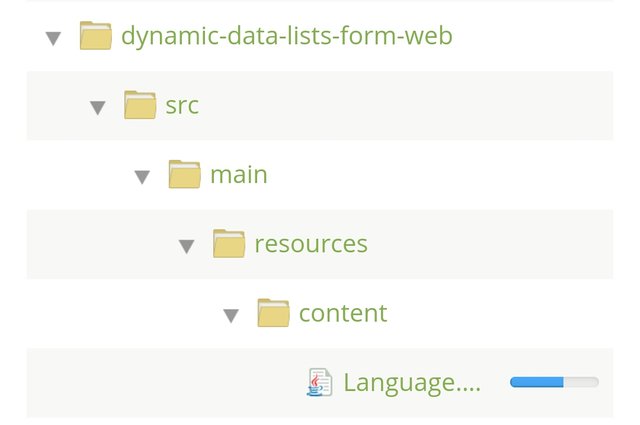Open the content folder label
Screen dimensions: 640x425
[x=343, y=313]
